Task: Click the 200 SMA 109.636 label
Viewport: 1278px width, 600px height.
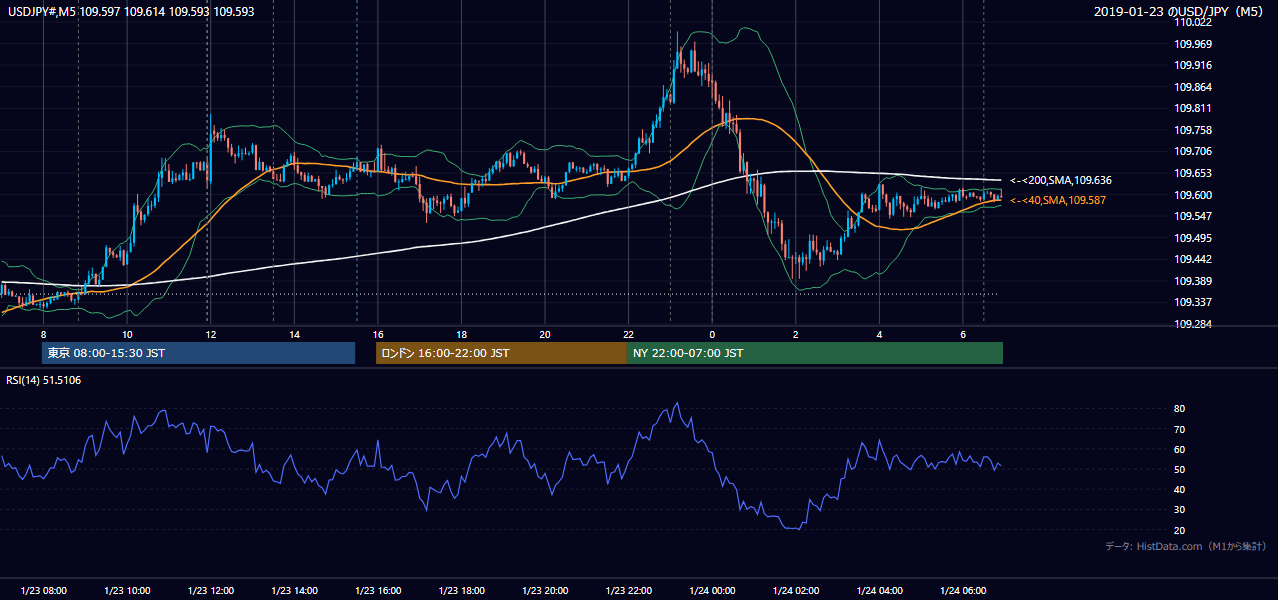Action: (1061, 181)
